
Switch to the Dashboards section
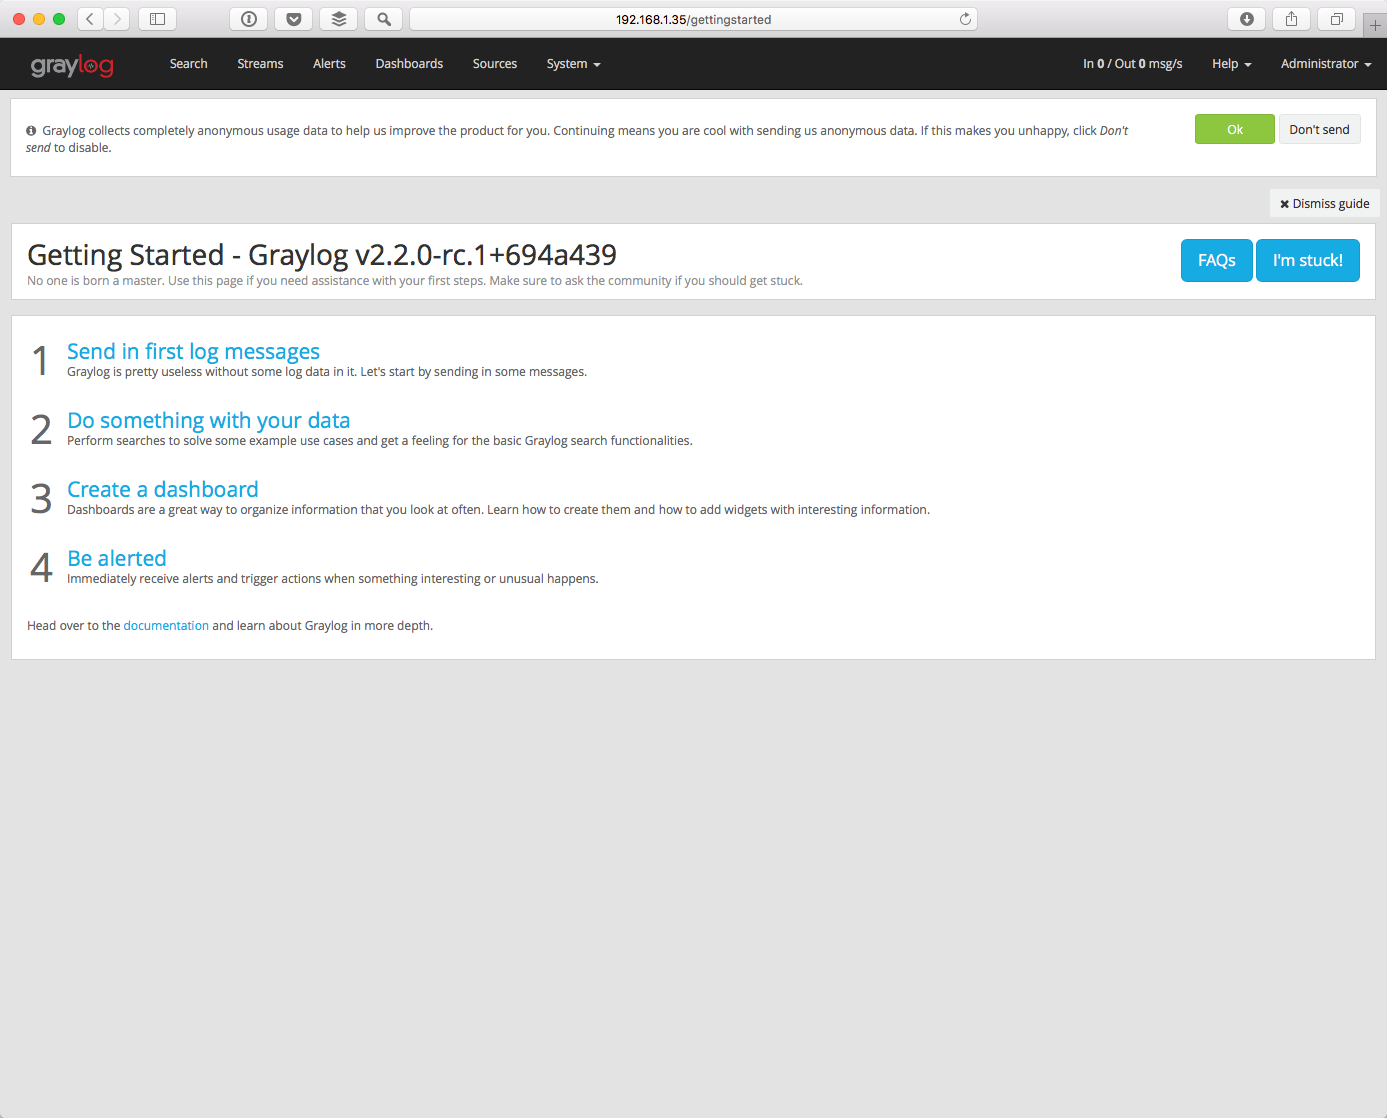click(409, 64)
